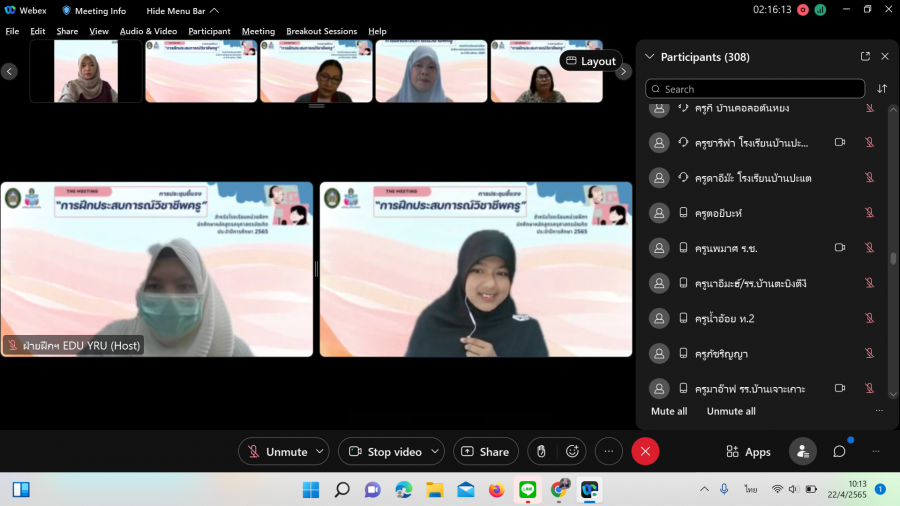The height and width of the screenshot is (506, 900).
Task: Collapse the Participants panel header chevron
Action: (x=650, y=57)
